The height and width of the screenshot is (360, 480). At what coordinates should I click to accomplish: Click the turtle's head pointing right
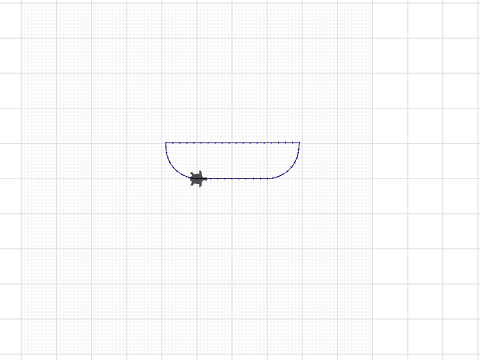pos(205,179)
